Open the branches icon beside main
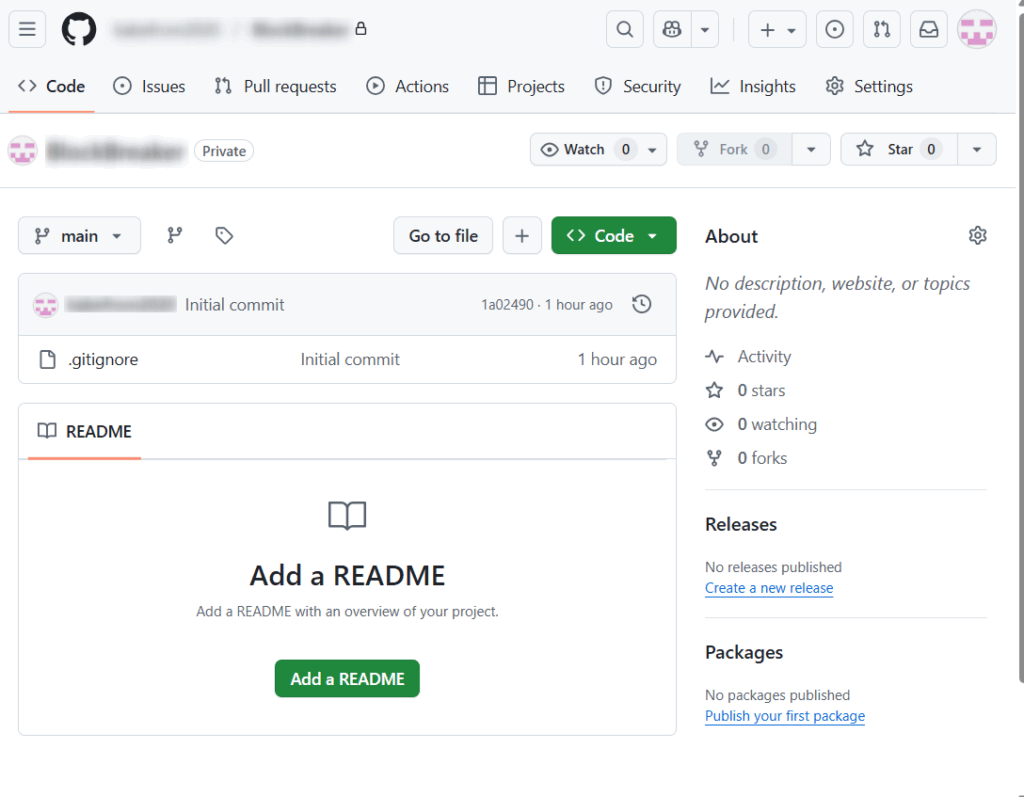This screenshot has height=797, width=1024. pyautogui.click(x=175, y=236)
